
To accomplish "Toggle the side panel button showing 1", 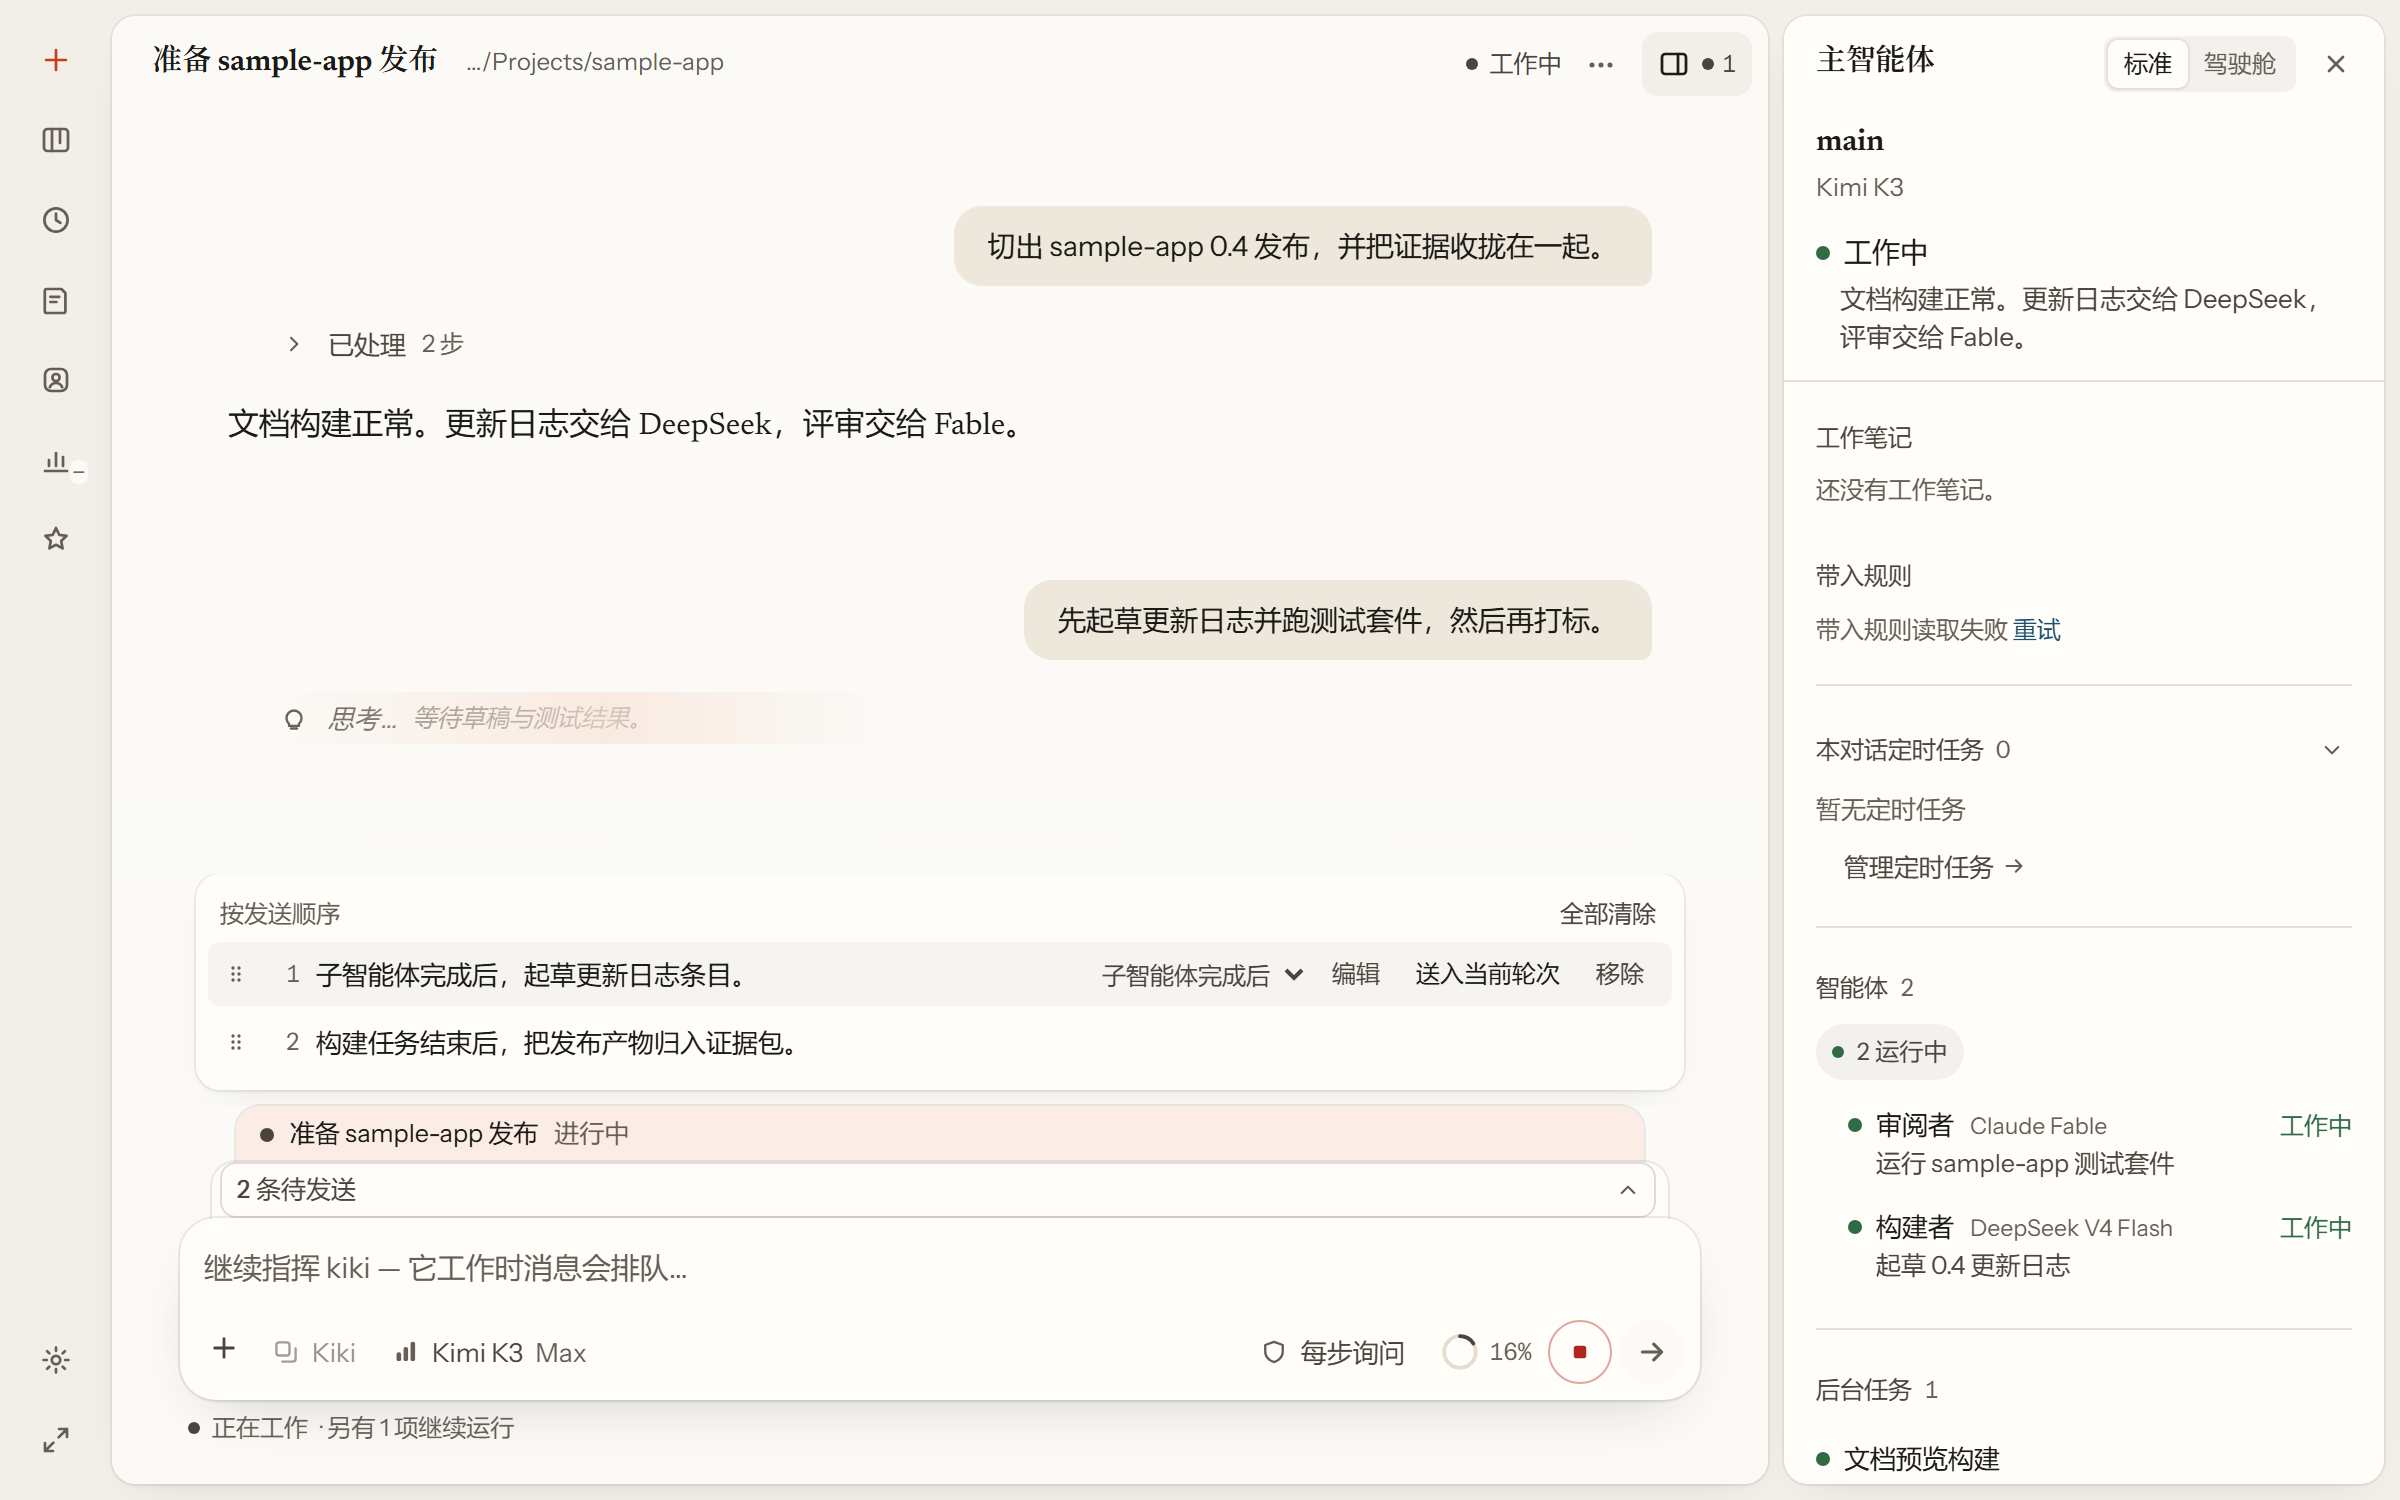I will coord(1697,64).
